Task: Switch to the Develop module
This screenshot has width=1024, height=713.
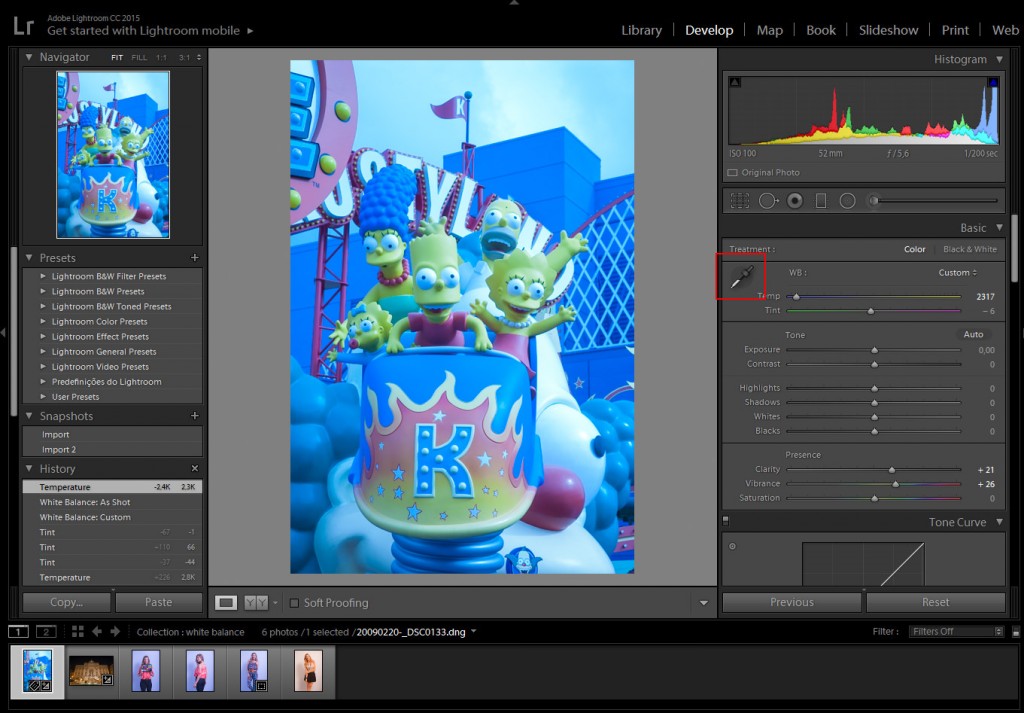Action: (x=709, y=31)
